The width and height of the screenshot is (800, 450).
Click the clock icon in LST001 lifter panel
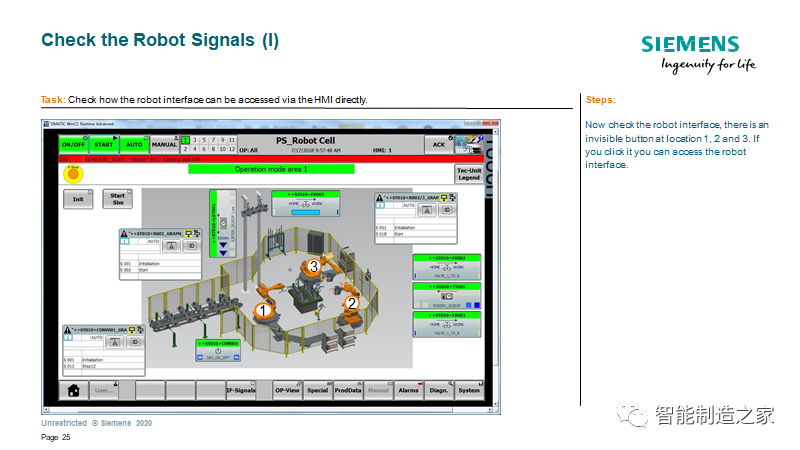point(223,223)
